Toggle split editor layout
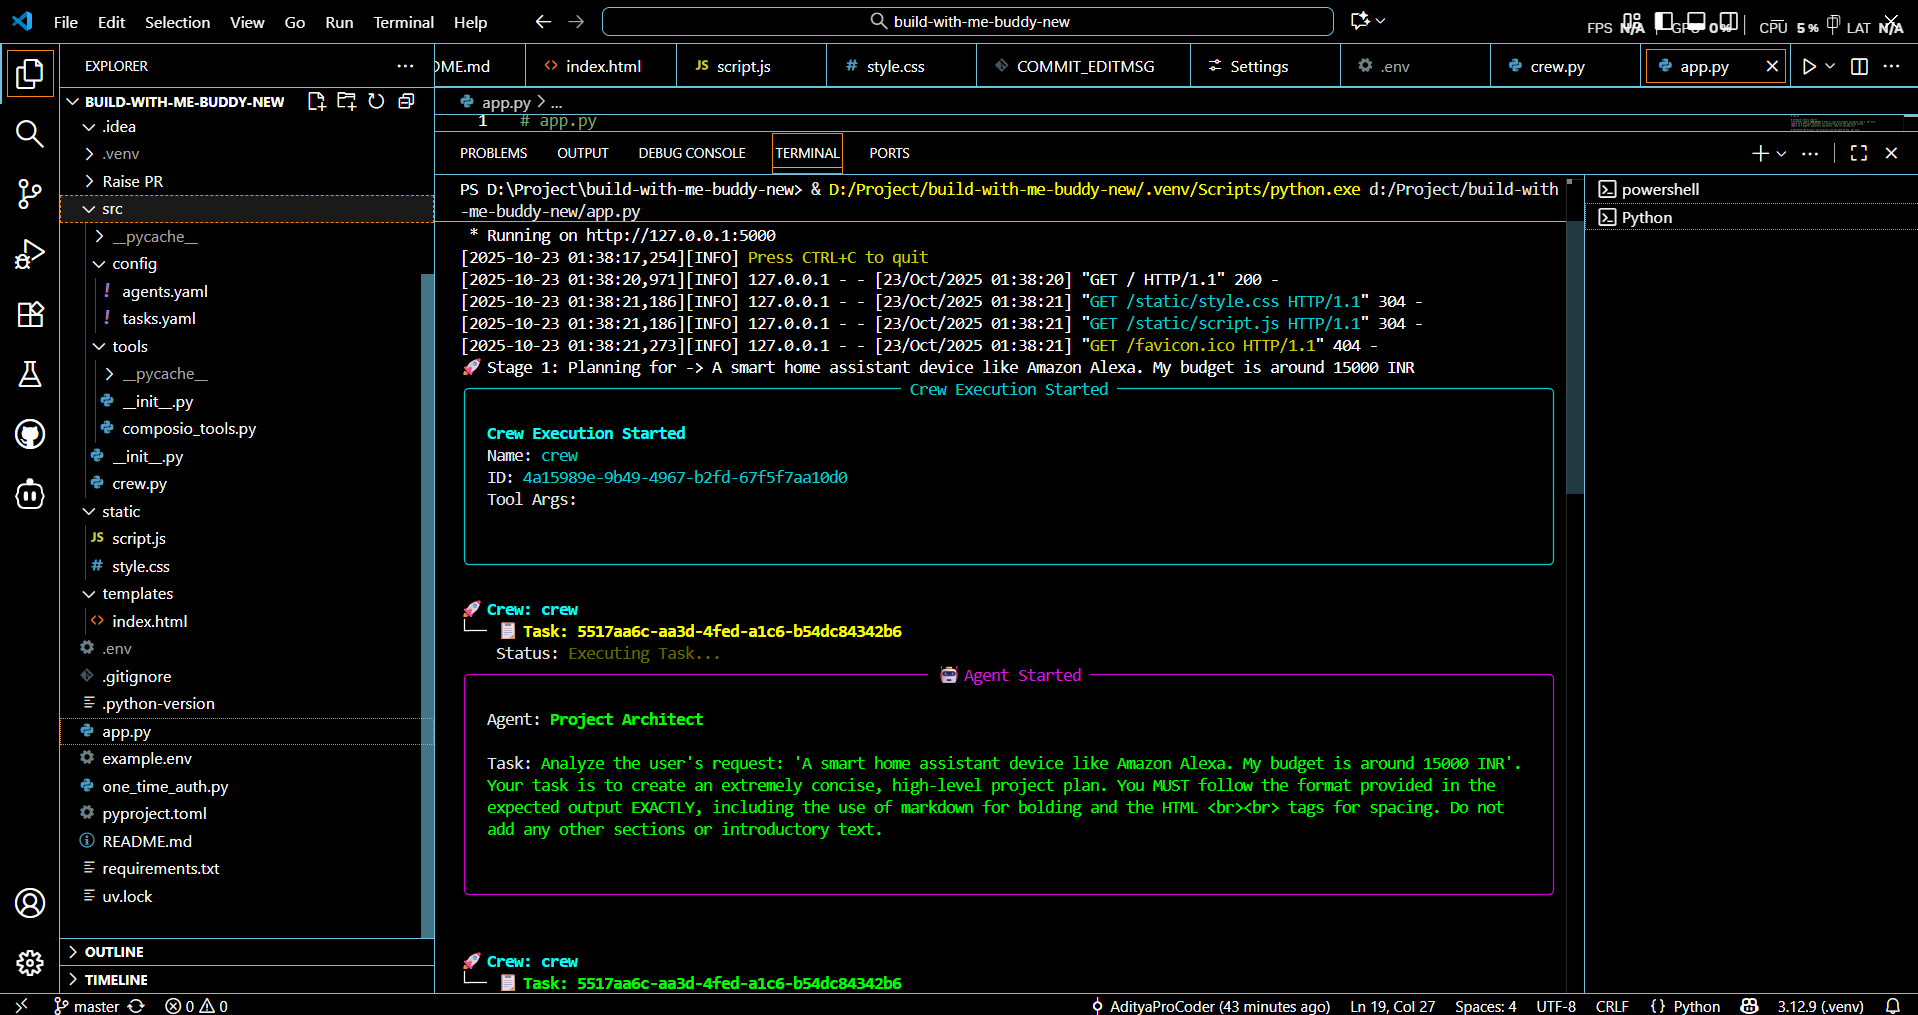This screenshot has height=1015, width=1918. [1860, 66]
